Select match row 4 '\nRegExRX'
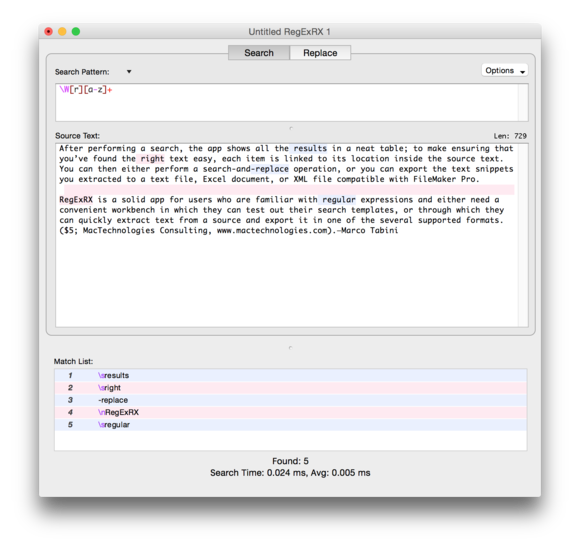Viewport: 580px width, 551px height. click(290, 412)
